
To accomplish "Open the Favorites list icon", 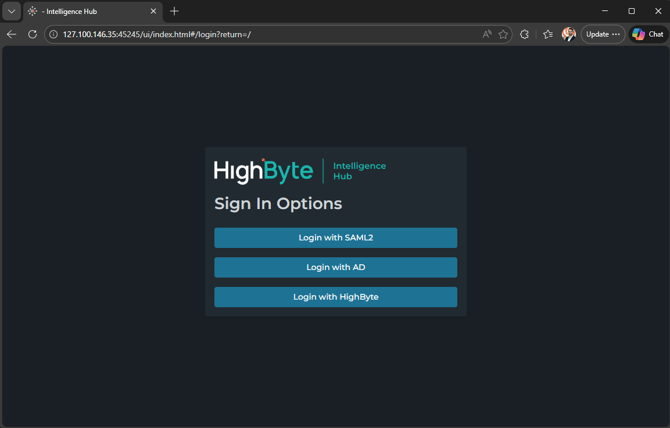I will (x=547, y=34).
